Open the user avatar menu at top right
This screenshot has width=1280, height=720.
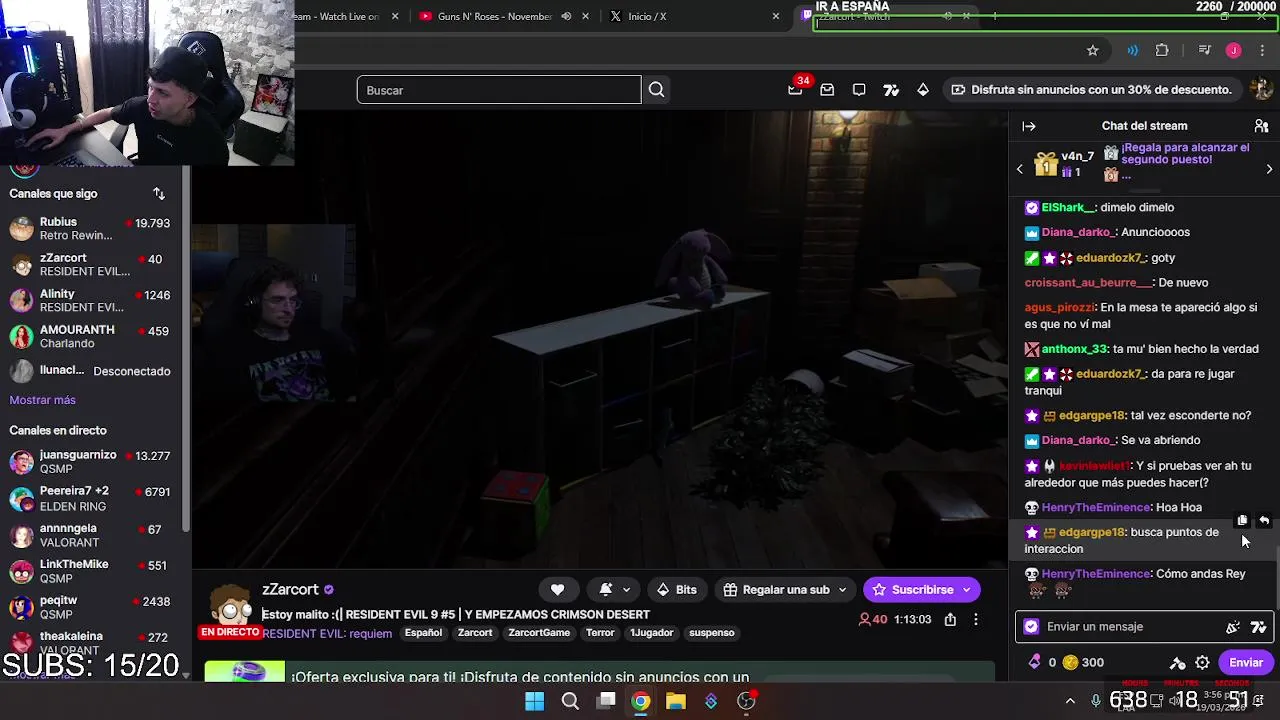pyautogui.click(x=1261, y=89)
